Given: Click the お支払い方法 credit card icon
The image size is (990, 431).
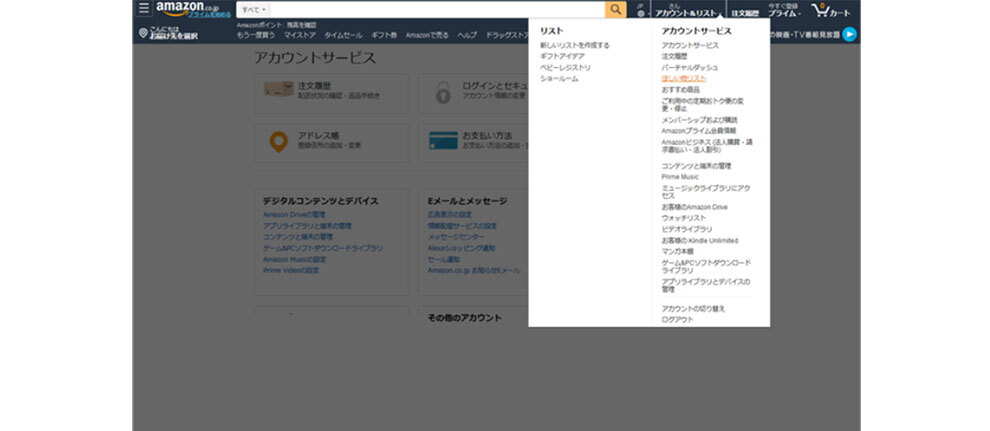Looking at the screenshot, I should pyautogui.click(x=443, y=140).
